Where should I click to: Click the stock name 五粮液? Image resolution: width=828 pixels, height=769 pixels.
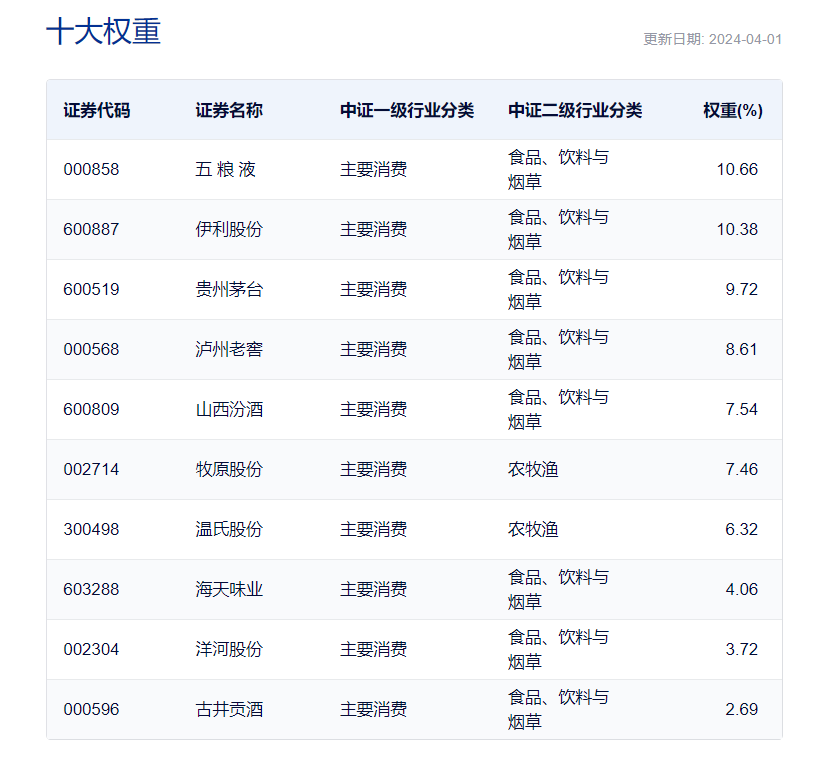225,170
